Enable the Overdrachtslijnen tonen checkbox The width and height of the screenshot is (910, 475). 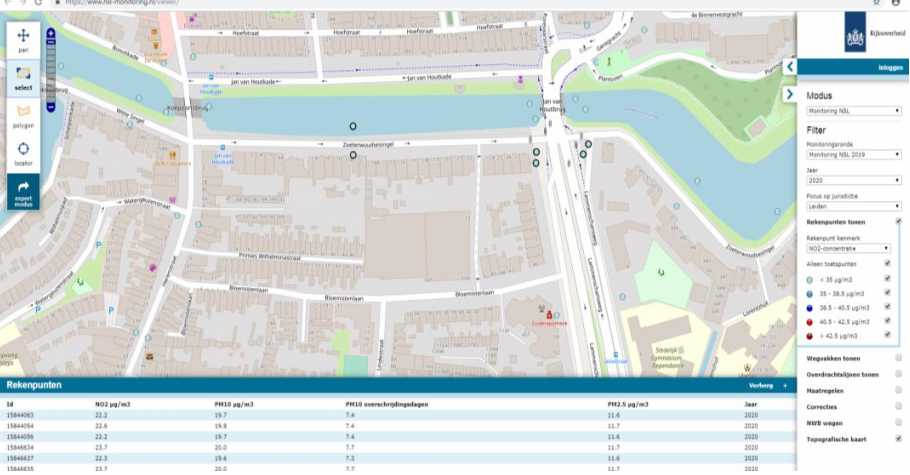coord(898,374)
